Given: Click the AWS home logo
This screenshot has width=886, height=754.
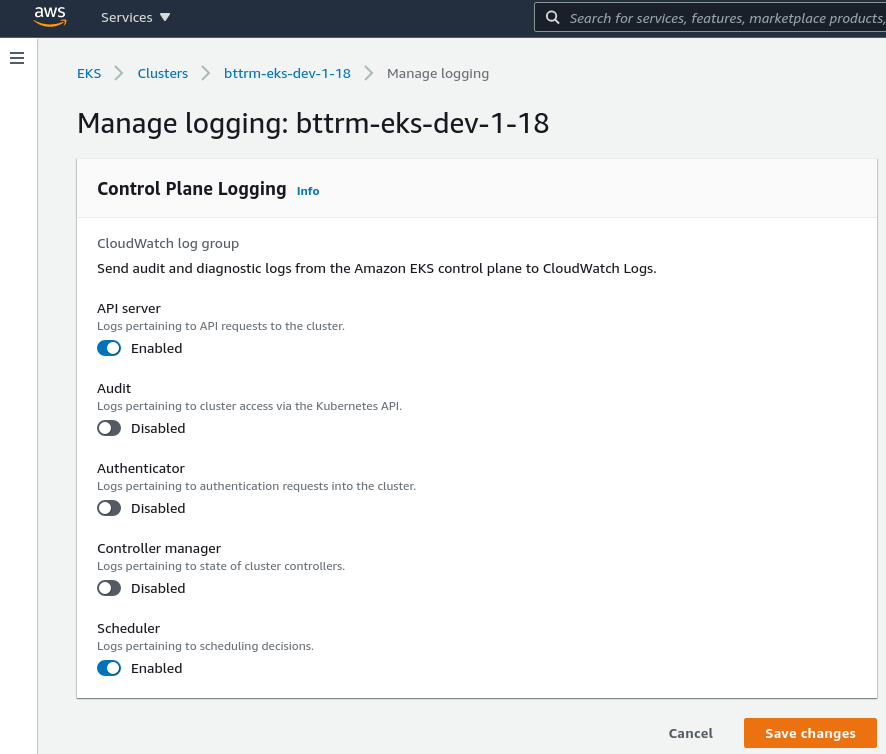Looking at the screenshot, I should [x=50, y=17].
